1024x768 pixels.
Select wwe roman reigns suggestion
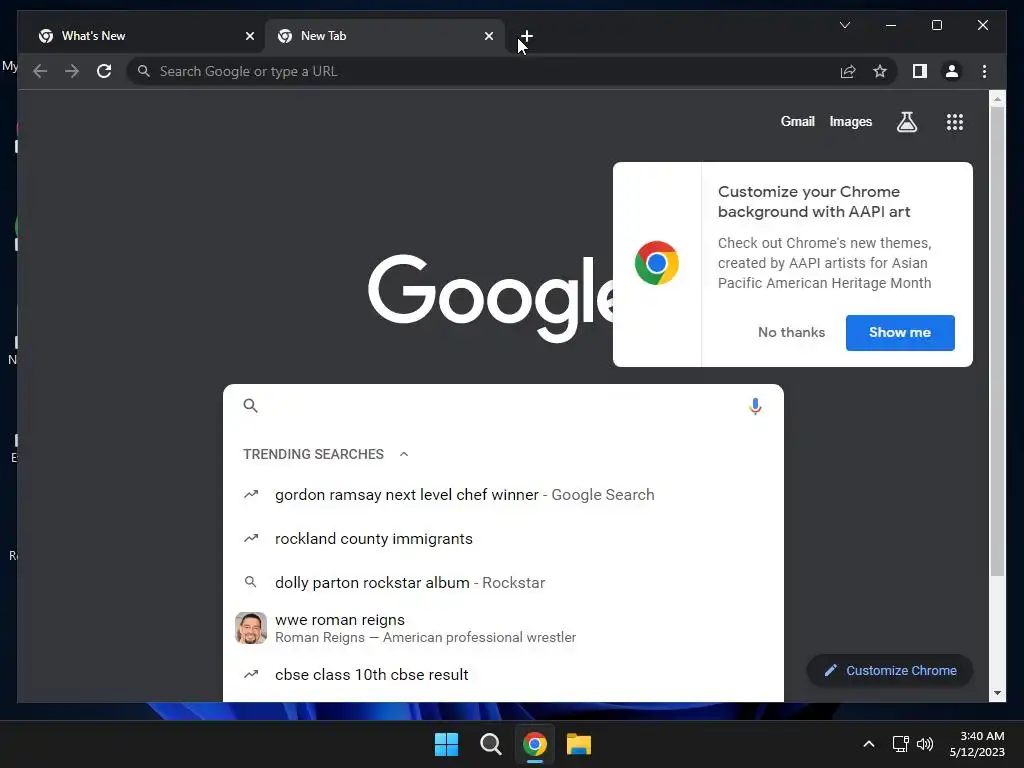503,628
